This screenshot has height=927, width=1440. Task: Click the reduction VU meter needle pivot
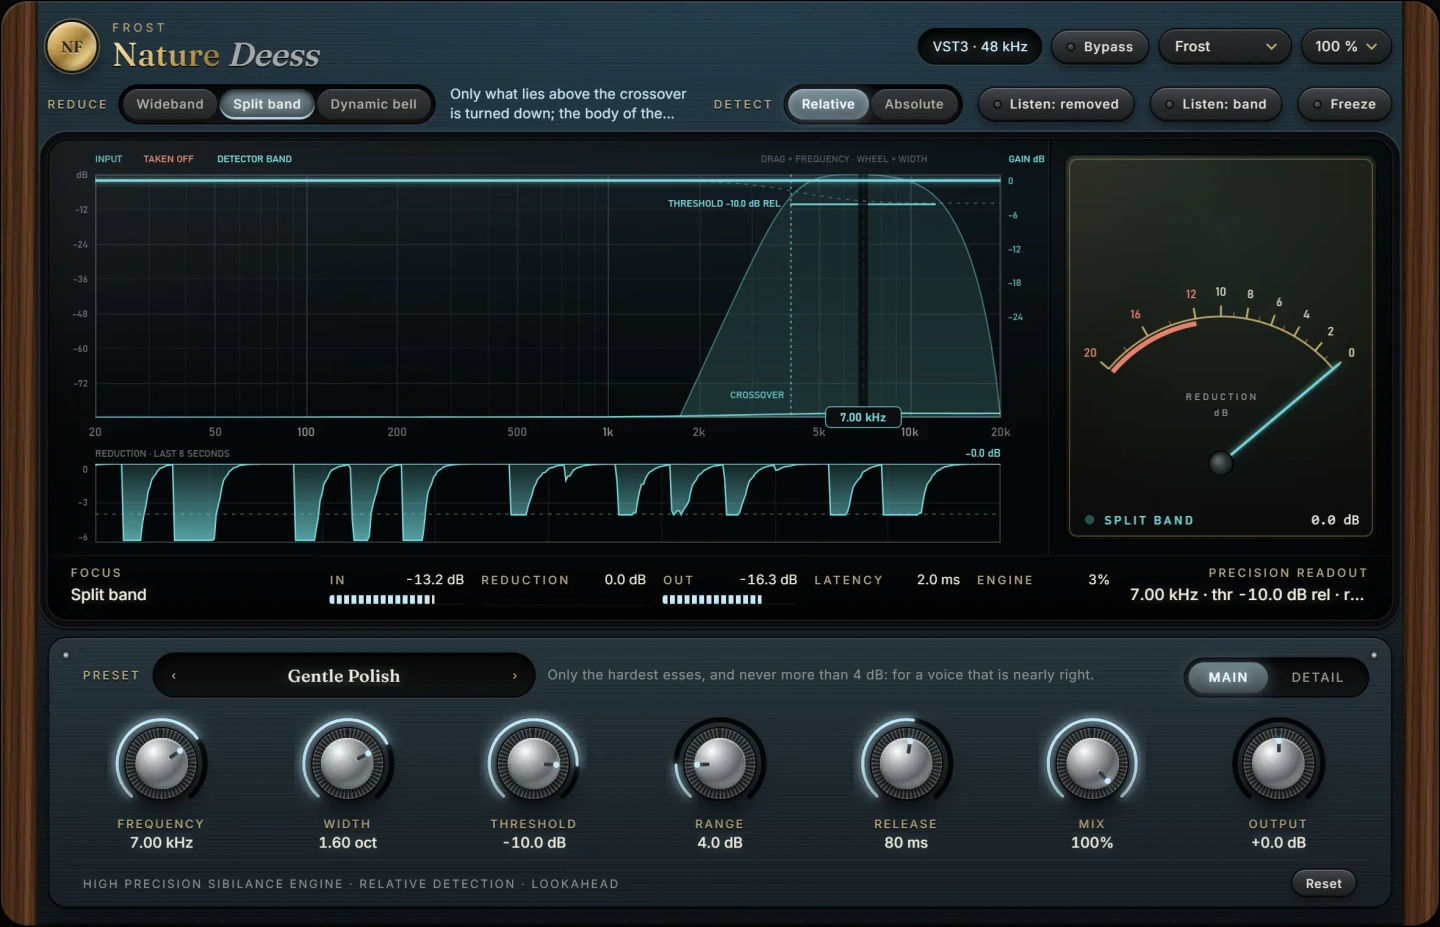tap(1220, 463)
